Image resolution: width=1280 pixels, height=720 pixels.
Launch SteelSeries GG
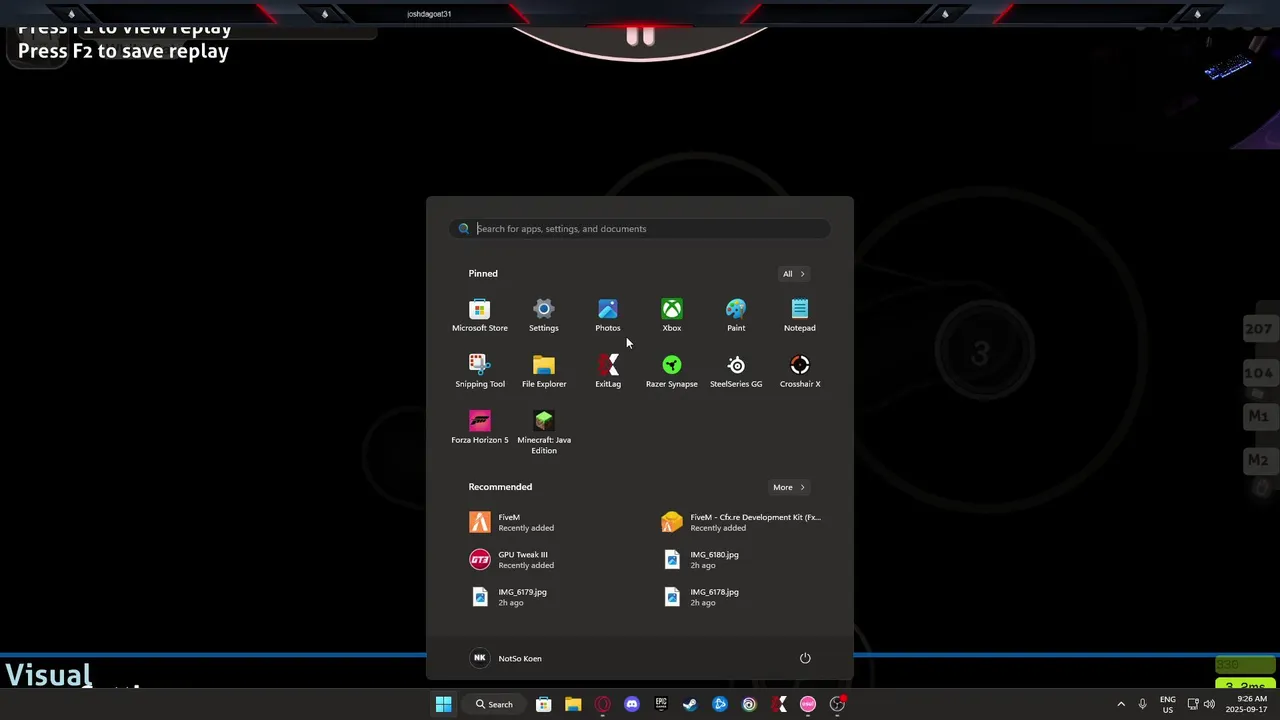(736, 371)
